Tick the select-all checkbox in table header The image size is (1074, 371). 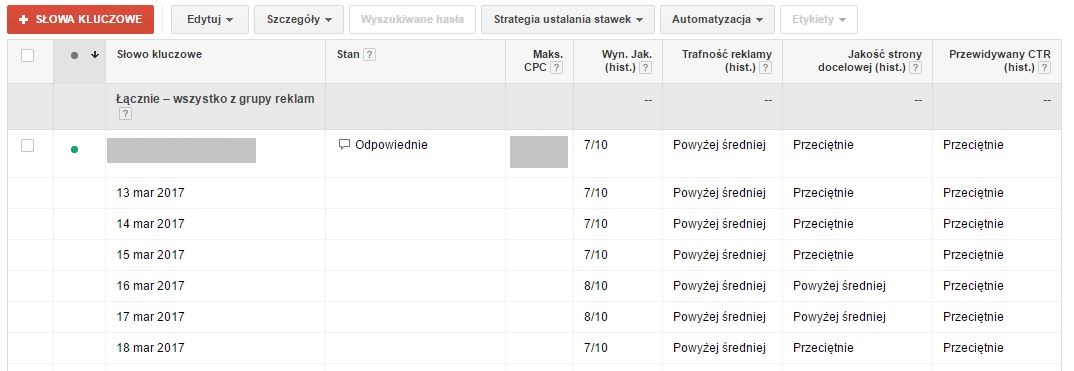27,55
